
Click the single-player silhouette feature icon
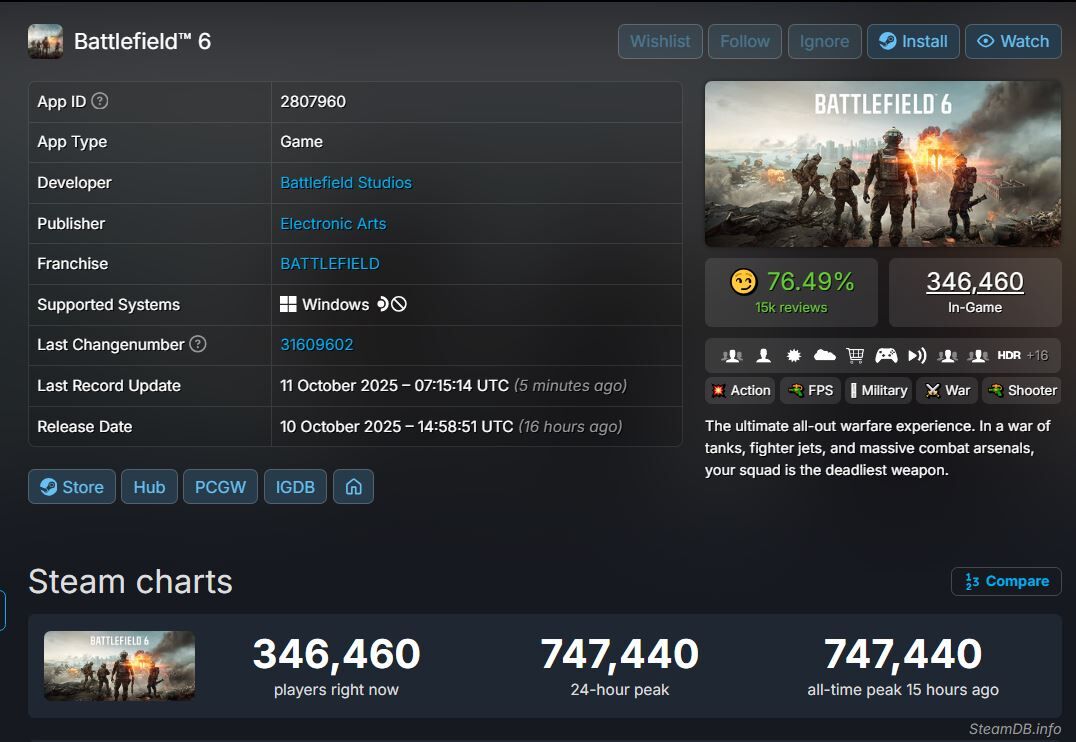763,355
